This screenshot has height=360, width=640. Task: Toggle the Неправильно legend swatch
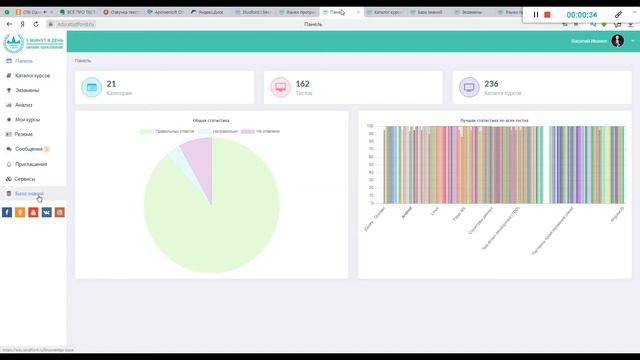click(x=204, y=131)
